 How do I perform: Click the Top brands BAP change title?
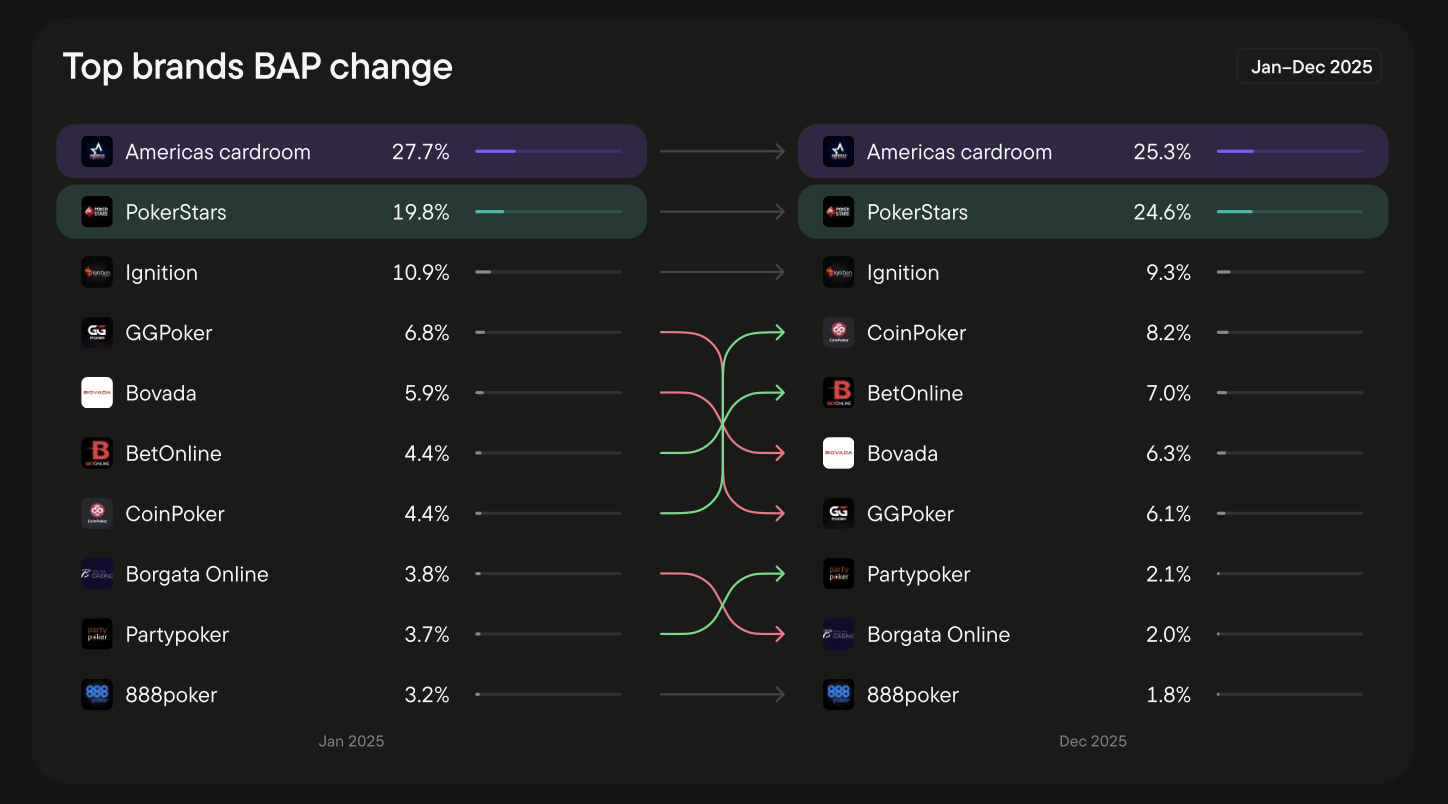[x=258, y=67]
